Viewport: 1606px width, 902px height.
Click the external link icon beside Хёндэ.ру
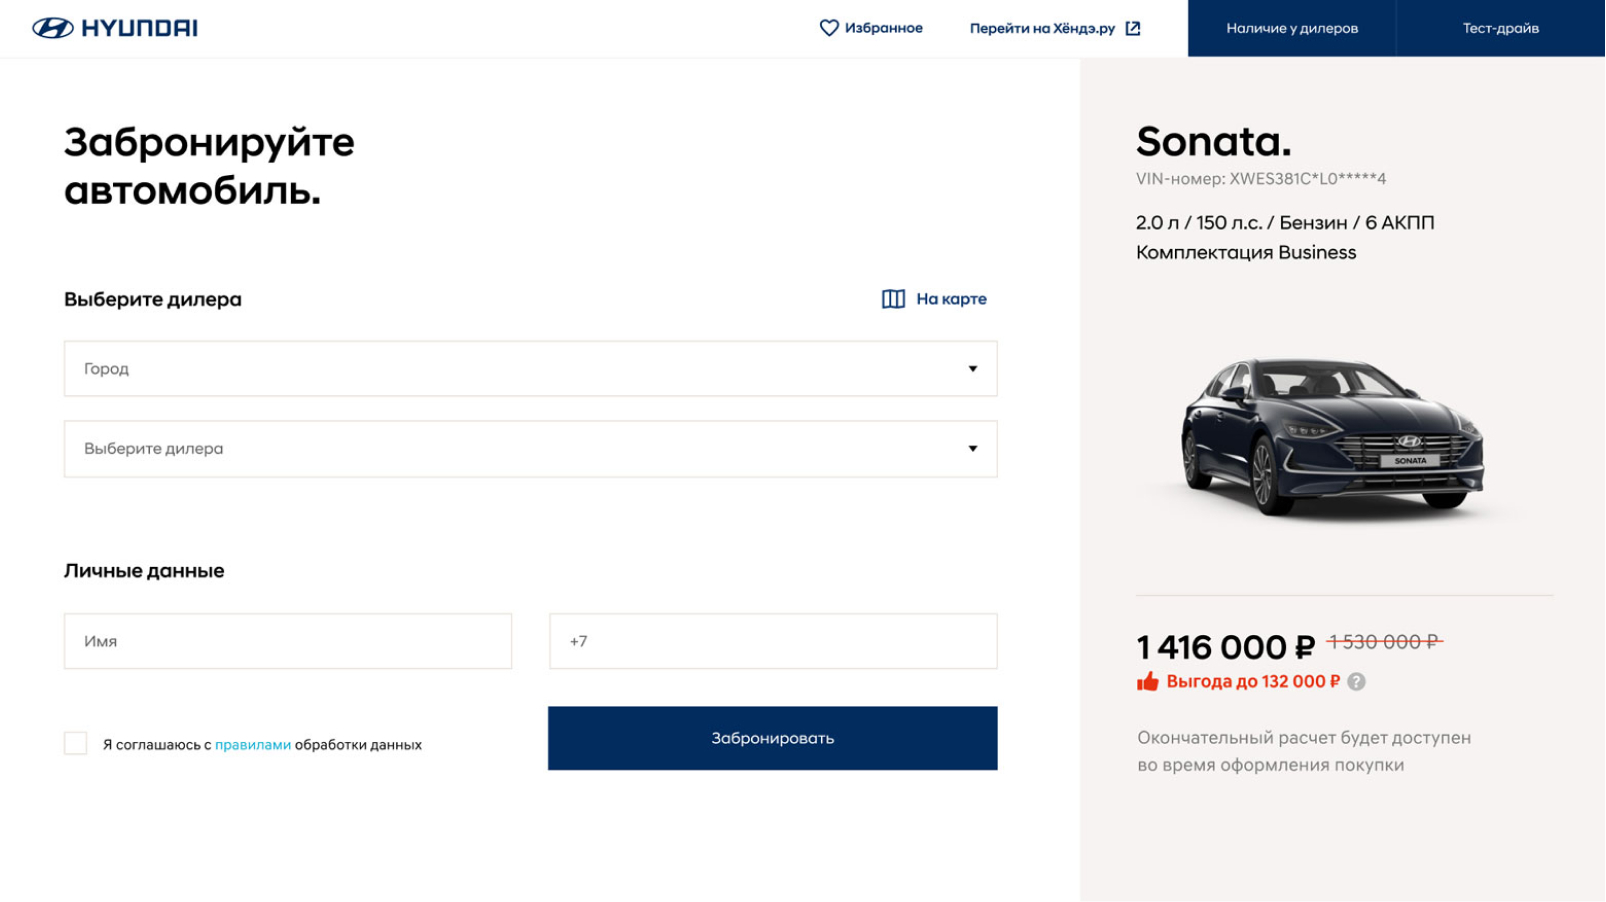click(x=1133, y=28)
